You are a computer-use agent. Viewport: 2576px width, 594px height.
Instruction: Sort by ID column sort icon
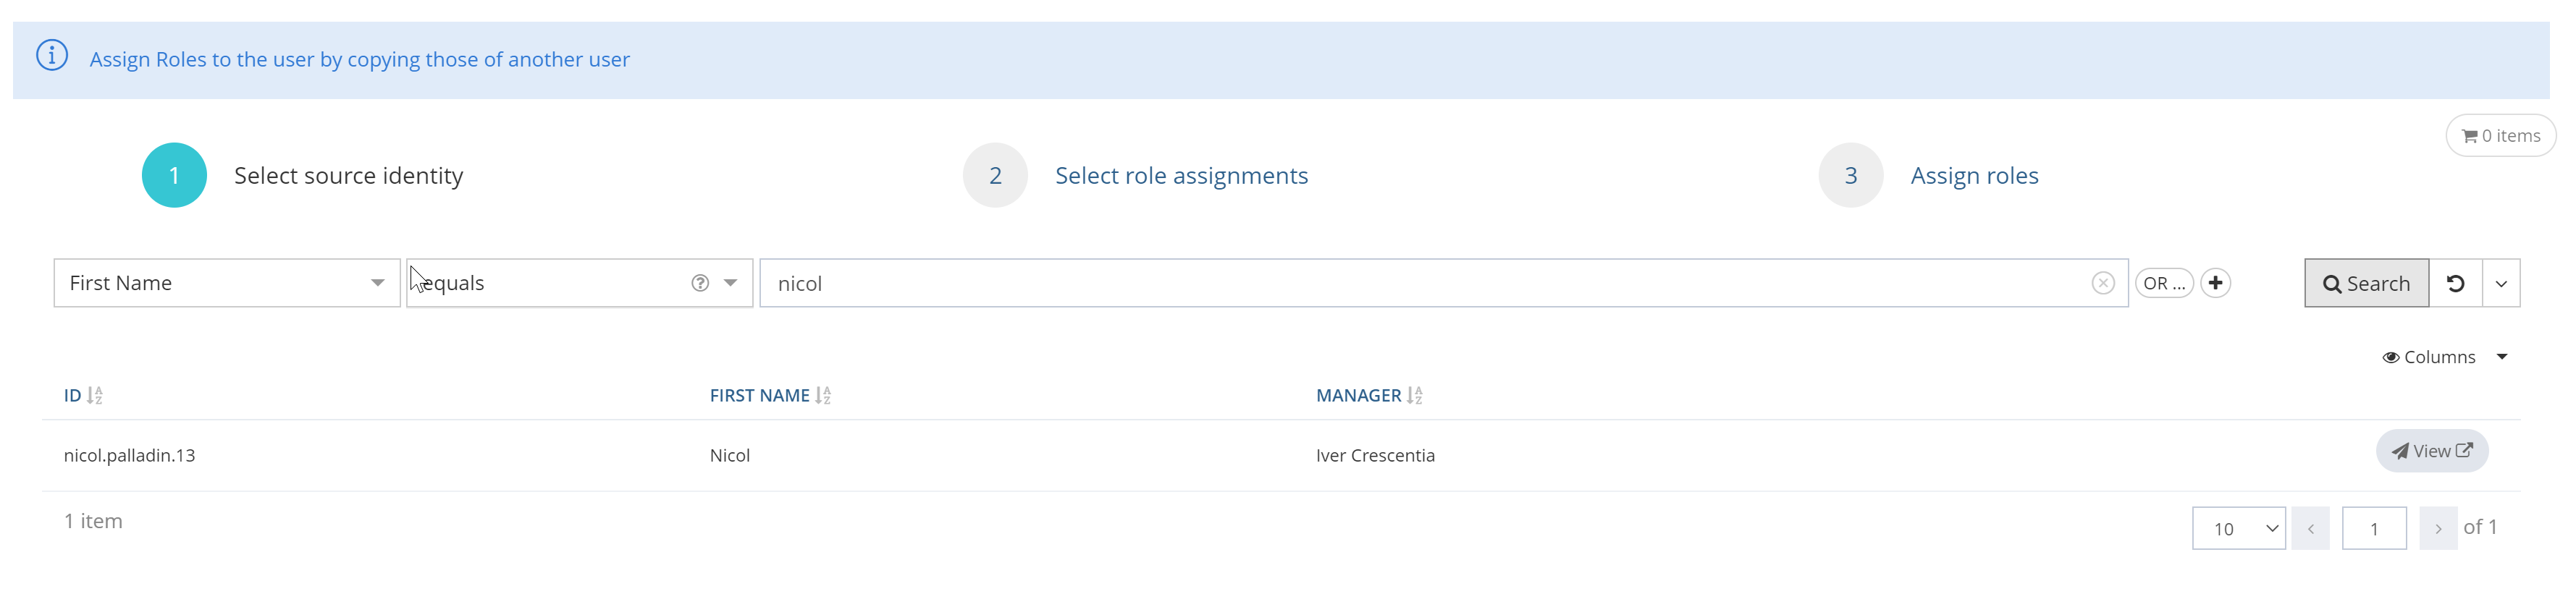pyautogui.click(x=95, y=395)
